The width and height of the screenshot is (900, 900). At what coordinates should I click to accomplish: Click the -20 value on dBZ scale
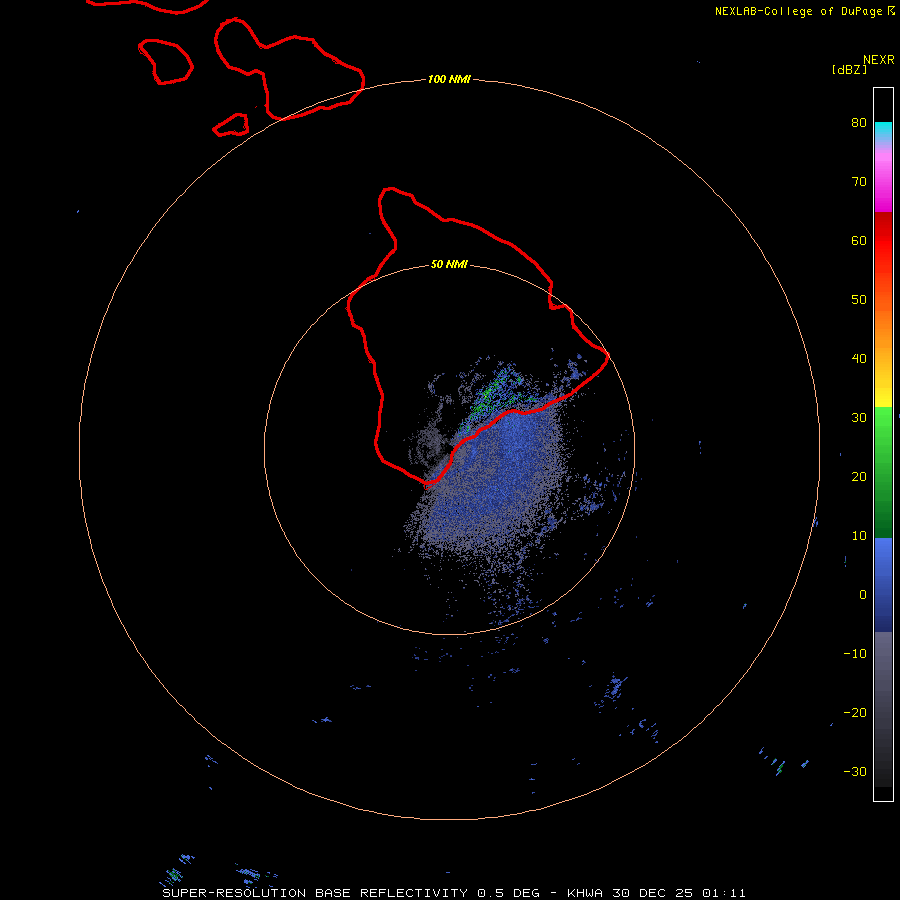click(x=855, y=713)
